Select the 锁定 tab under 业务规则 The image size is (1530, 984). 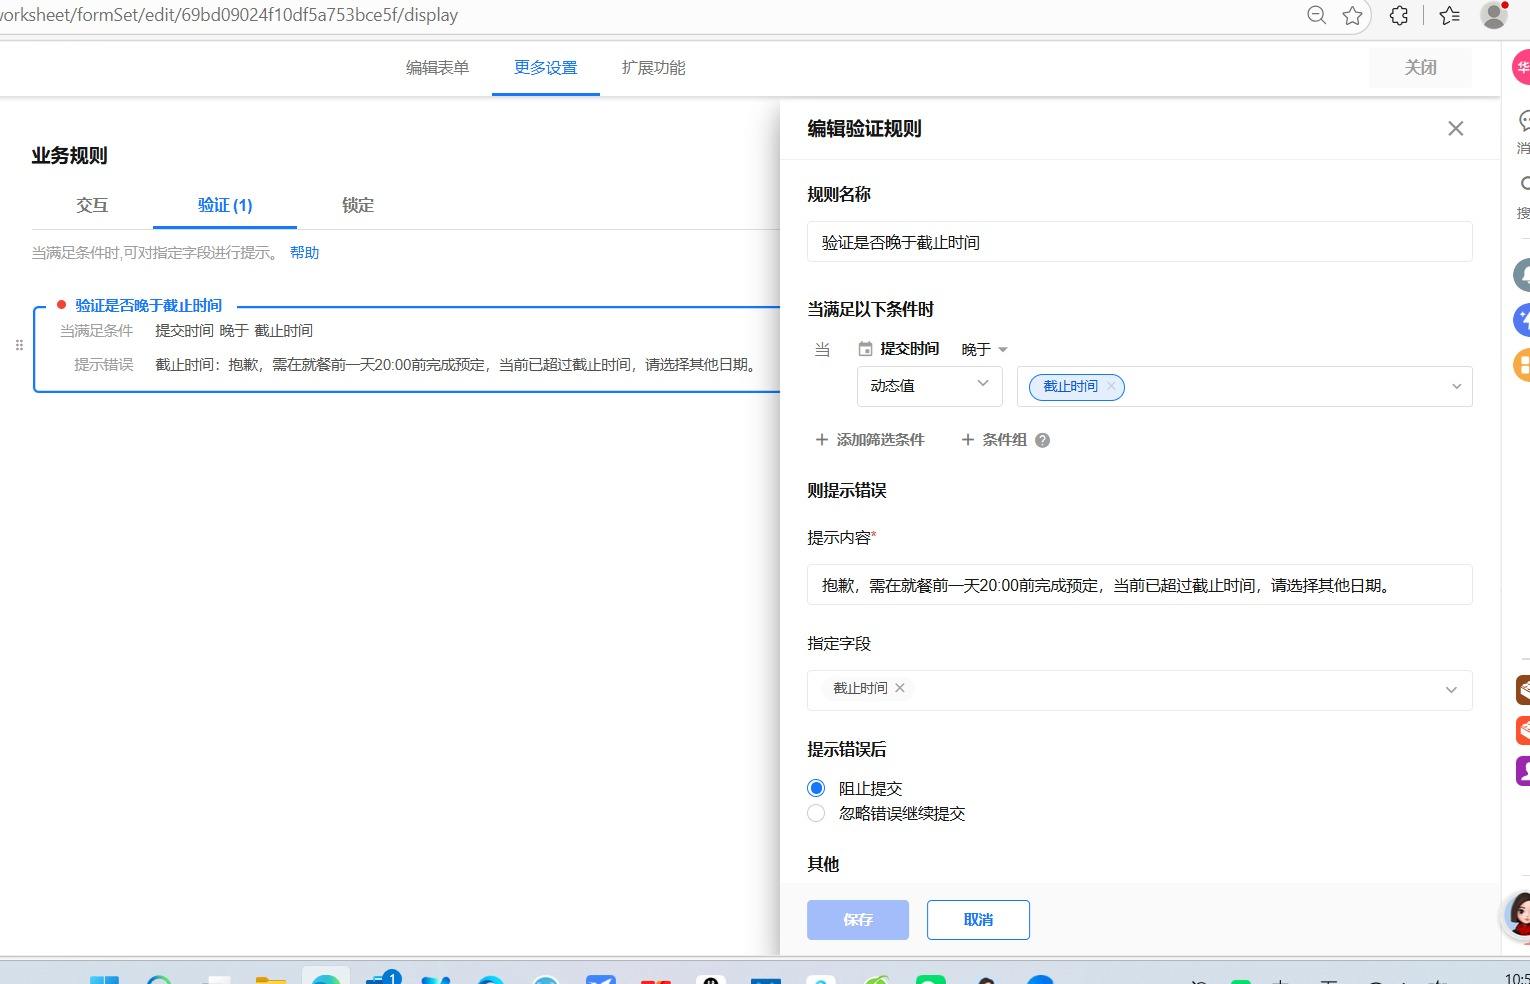[357, 205]
